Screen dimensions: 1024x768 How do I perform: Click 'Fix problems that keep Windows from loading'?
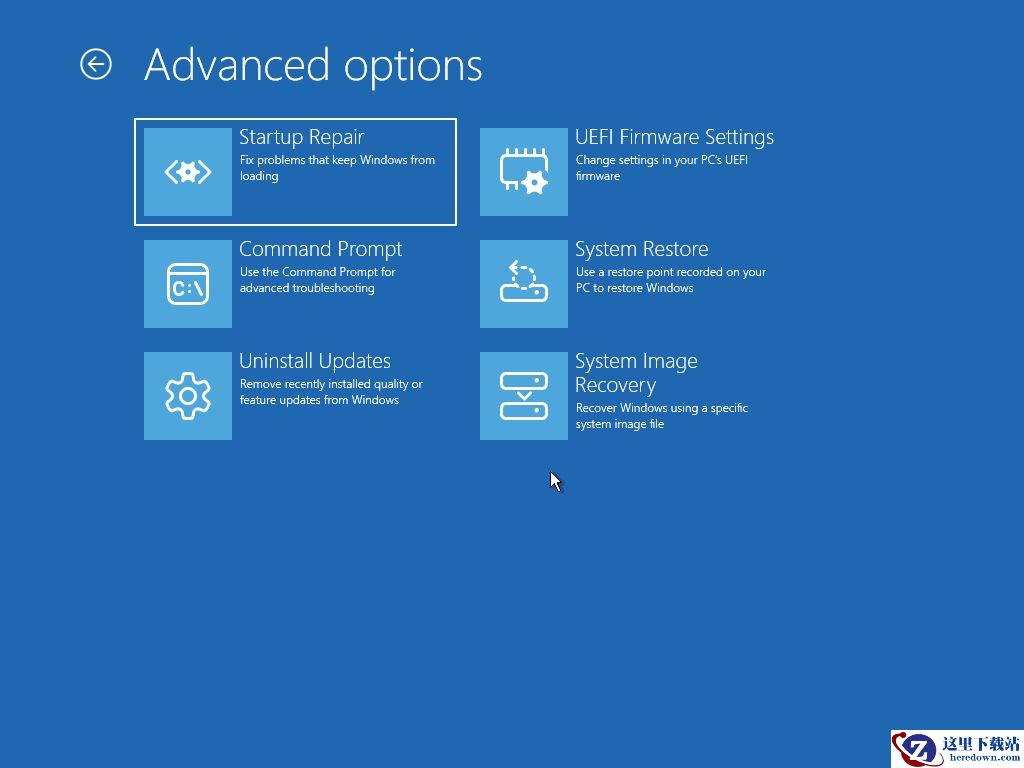click(337, 168)
